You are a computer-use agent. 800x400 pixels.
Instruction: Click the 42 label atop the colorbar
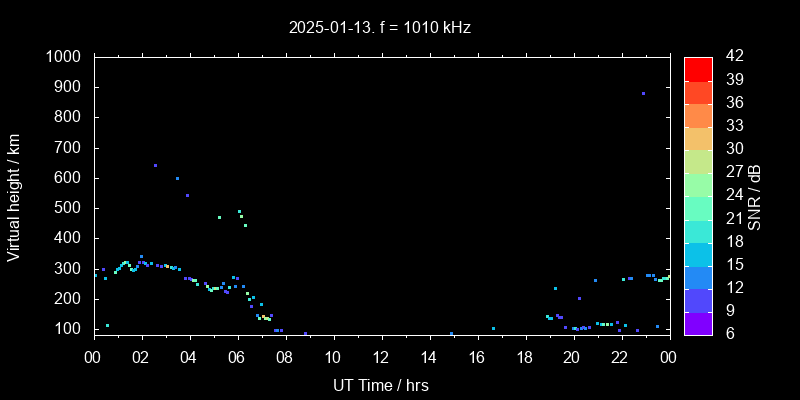click(731, 57)
